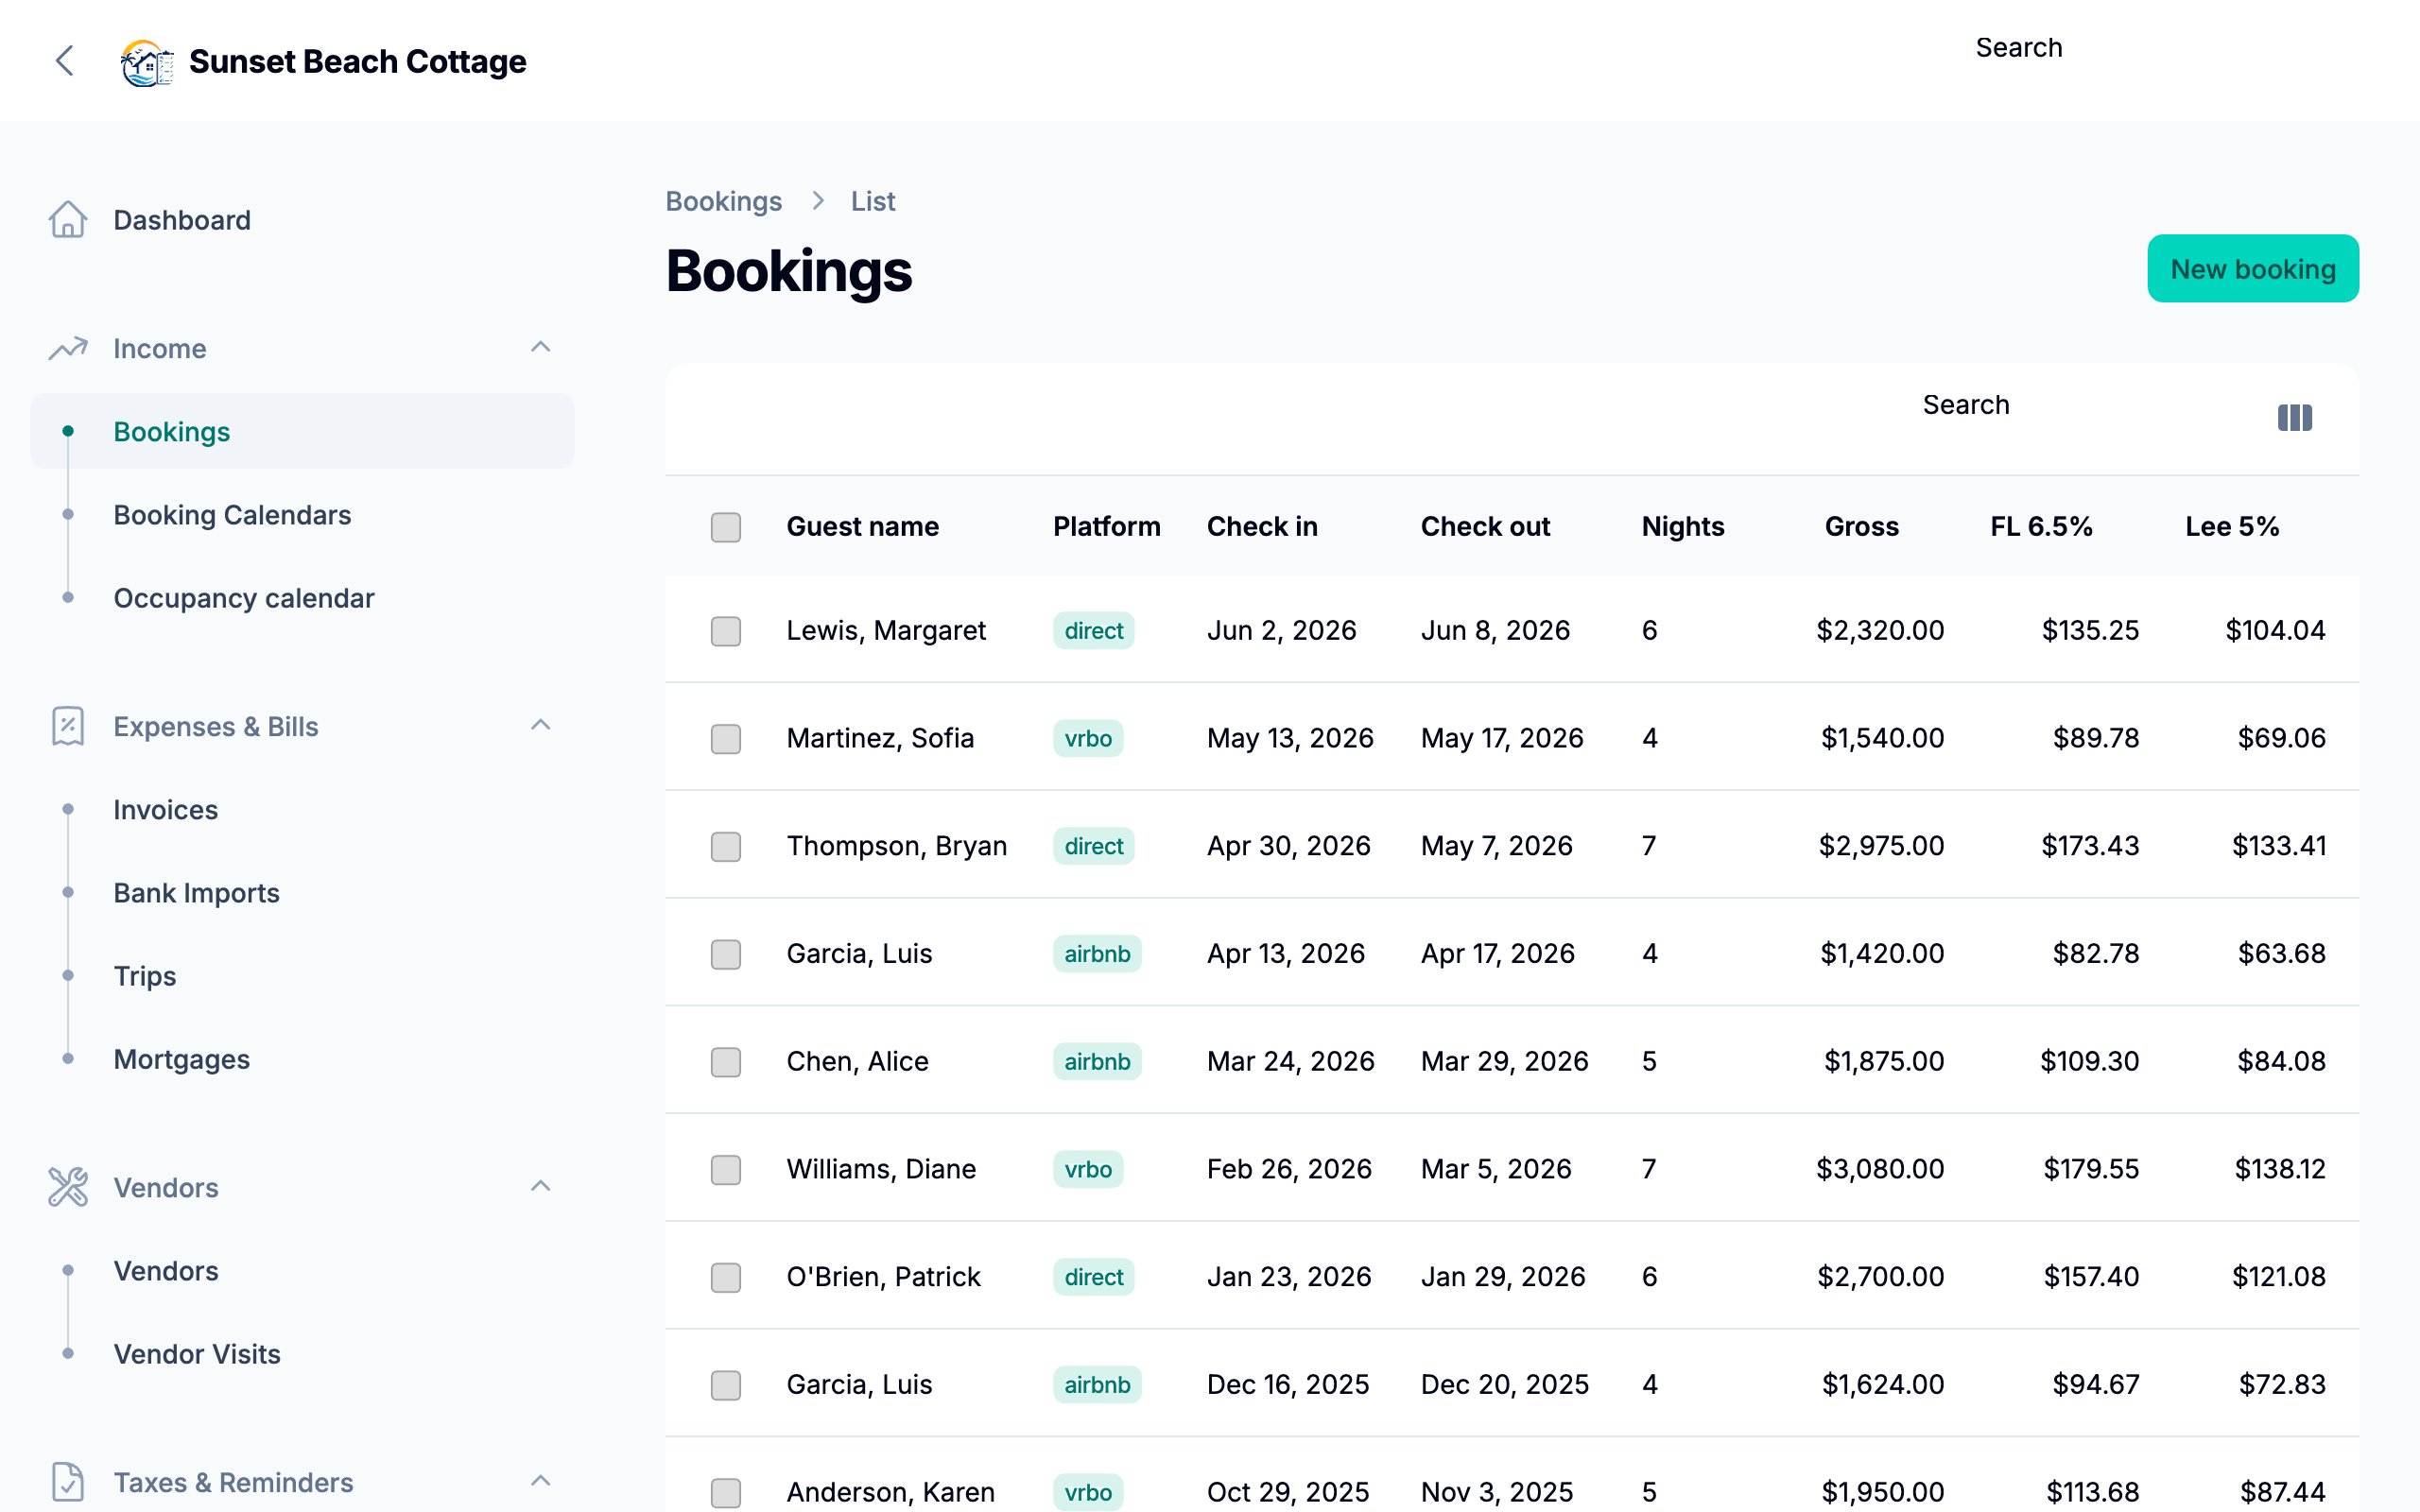Click the table Search field
The height and width of the screenshot is (1512, 2420).
pos(1965,405)
